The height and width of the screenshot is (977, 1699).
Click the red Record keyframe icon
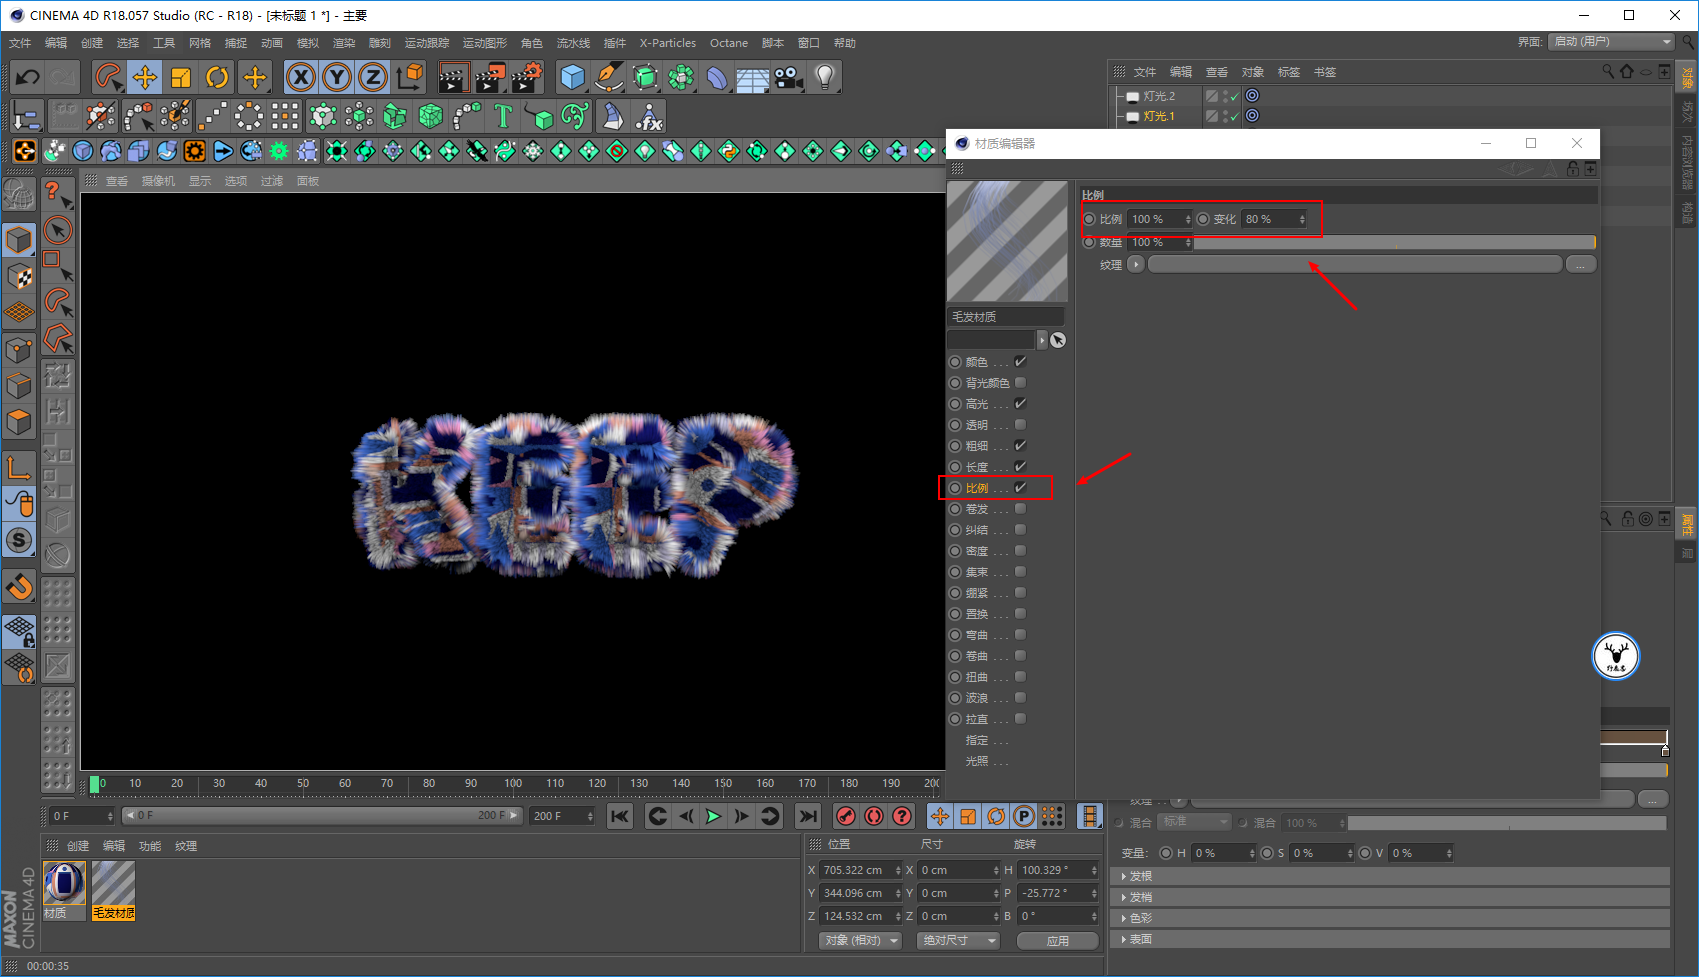[x=846, y=816]
